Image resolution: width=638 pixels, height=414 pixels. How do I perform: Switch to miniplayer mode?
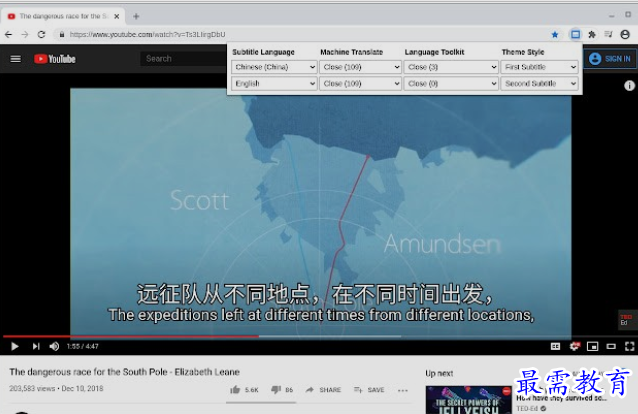point(592,346)
